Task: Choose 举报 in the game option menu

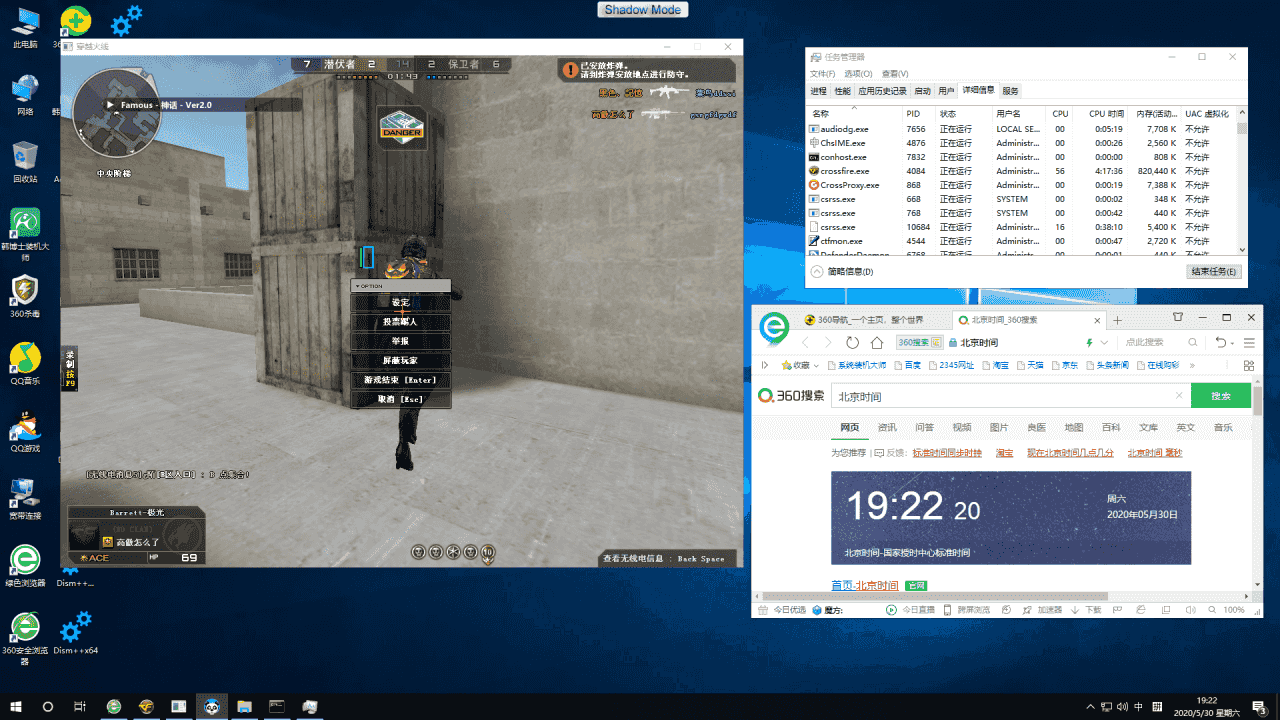Action: point(400,341)
